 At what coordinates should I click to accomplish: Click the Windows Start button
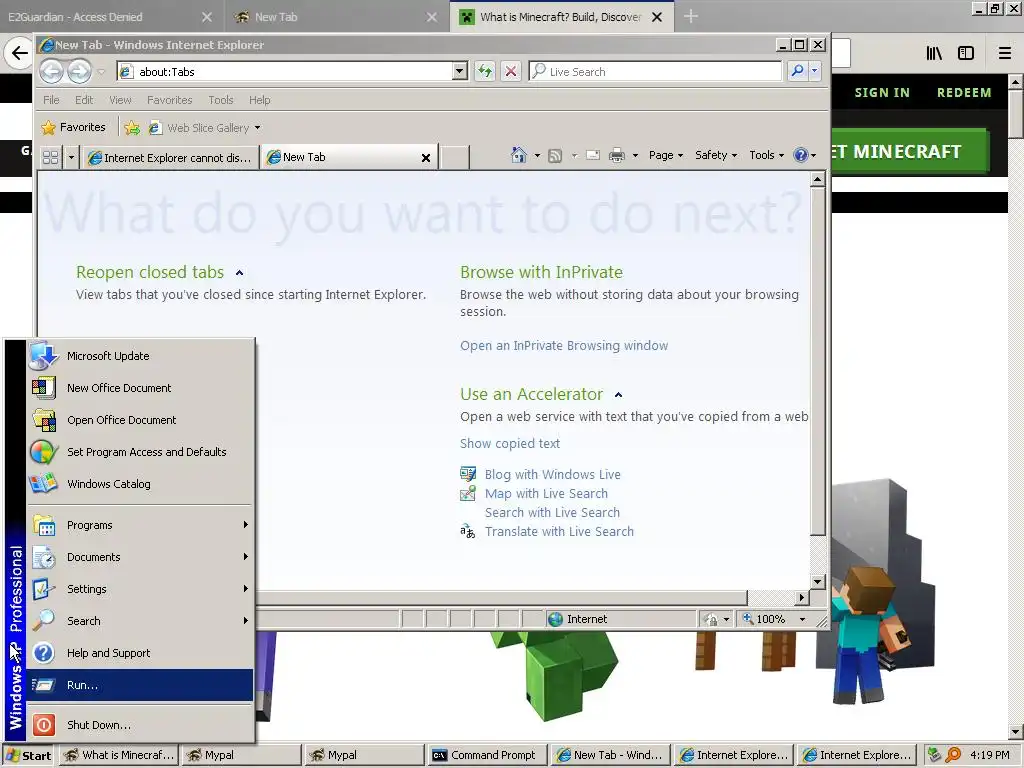point(28,756)
